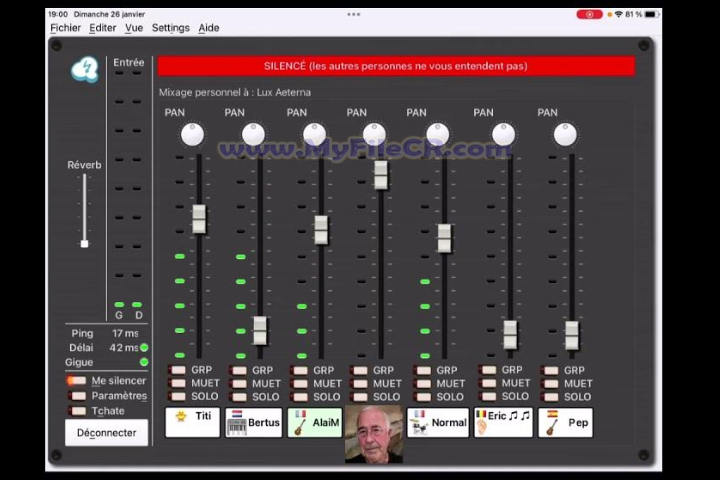
Task: Solo the Bertus channel
Action: [x=238, y=397]
